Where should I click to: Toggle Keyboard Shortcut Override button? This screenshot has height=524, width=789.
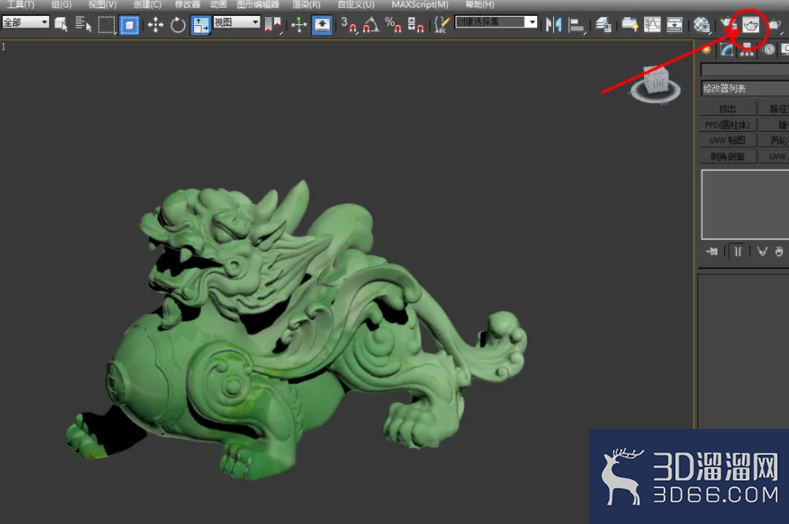(x=322, y=25)
